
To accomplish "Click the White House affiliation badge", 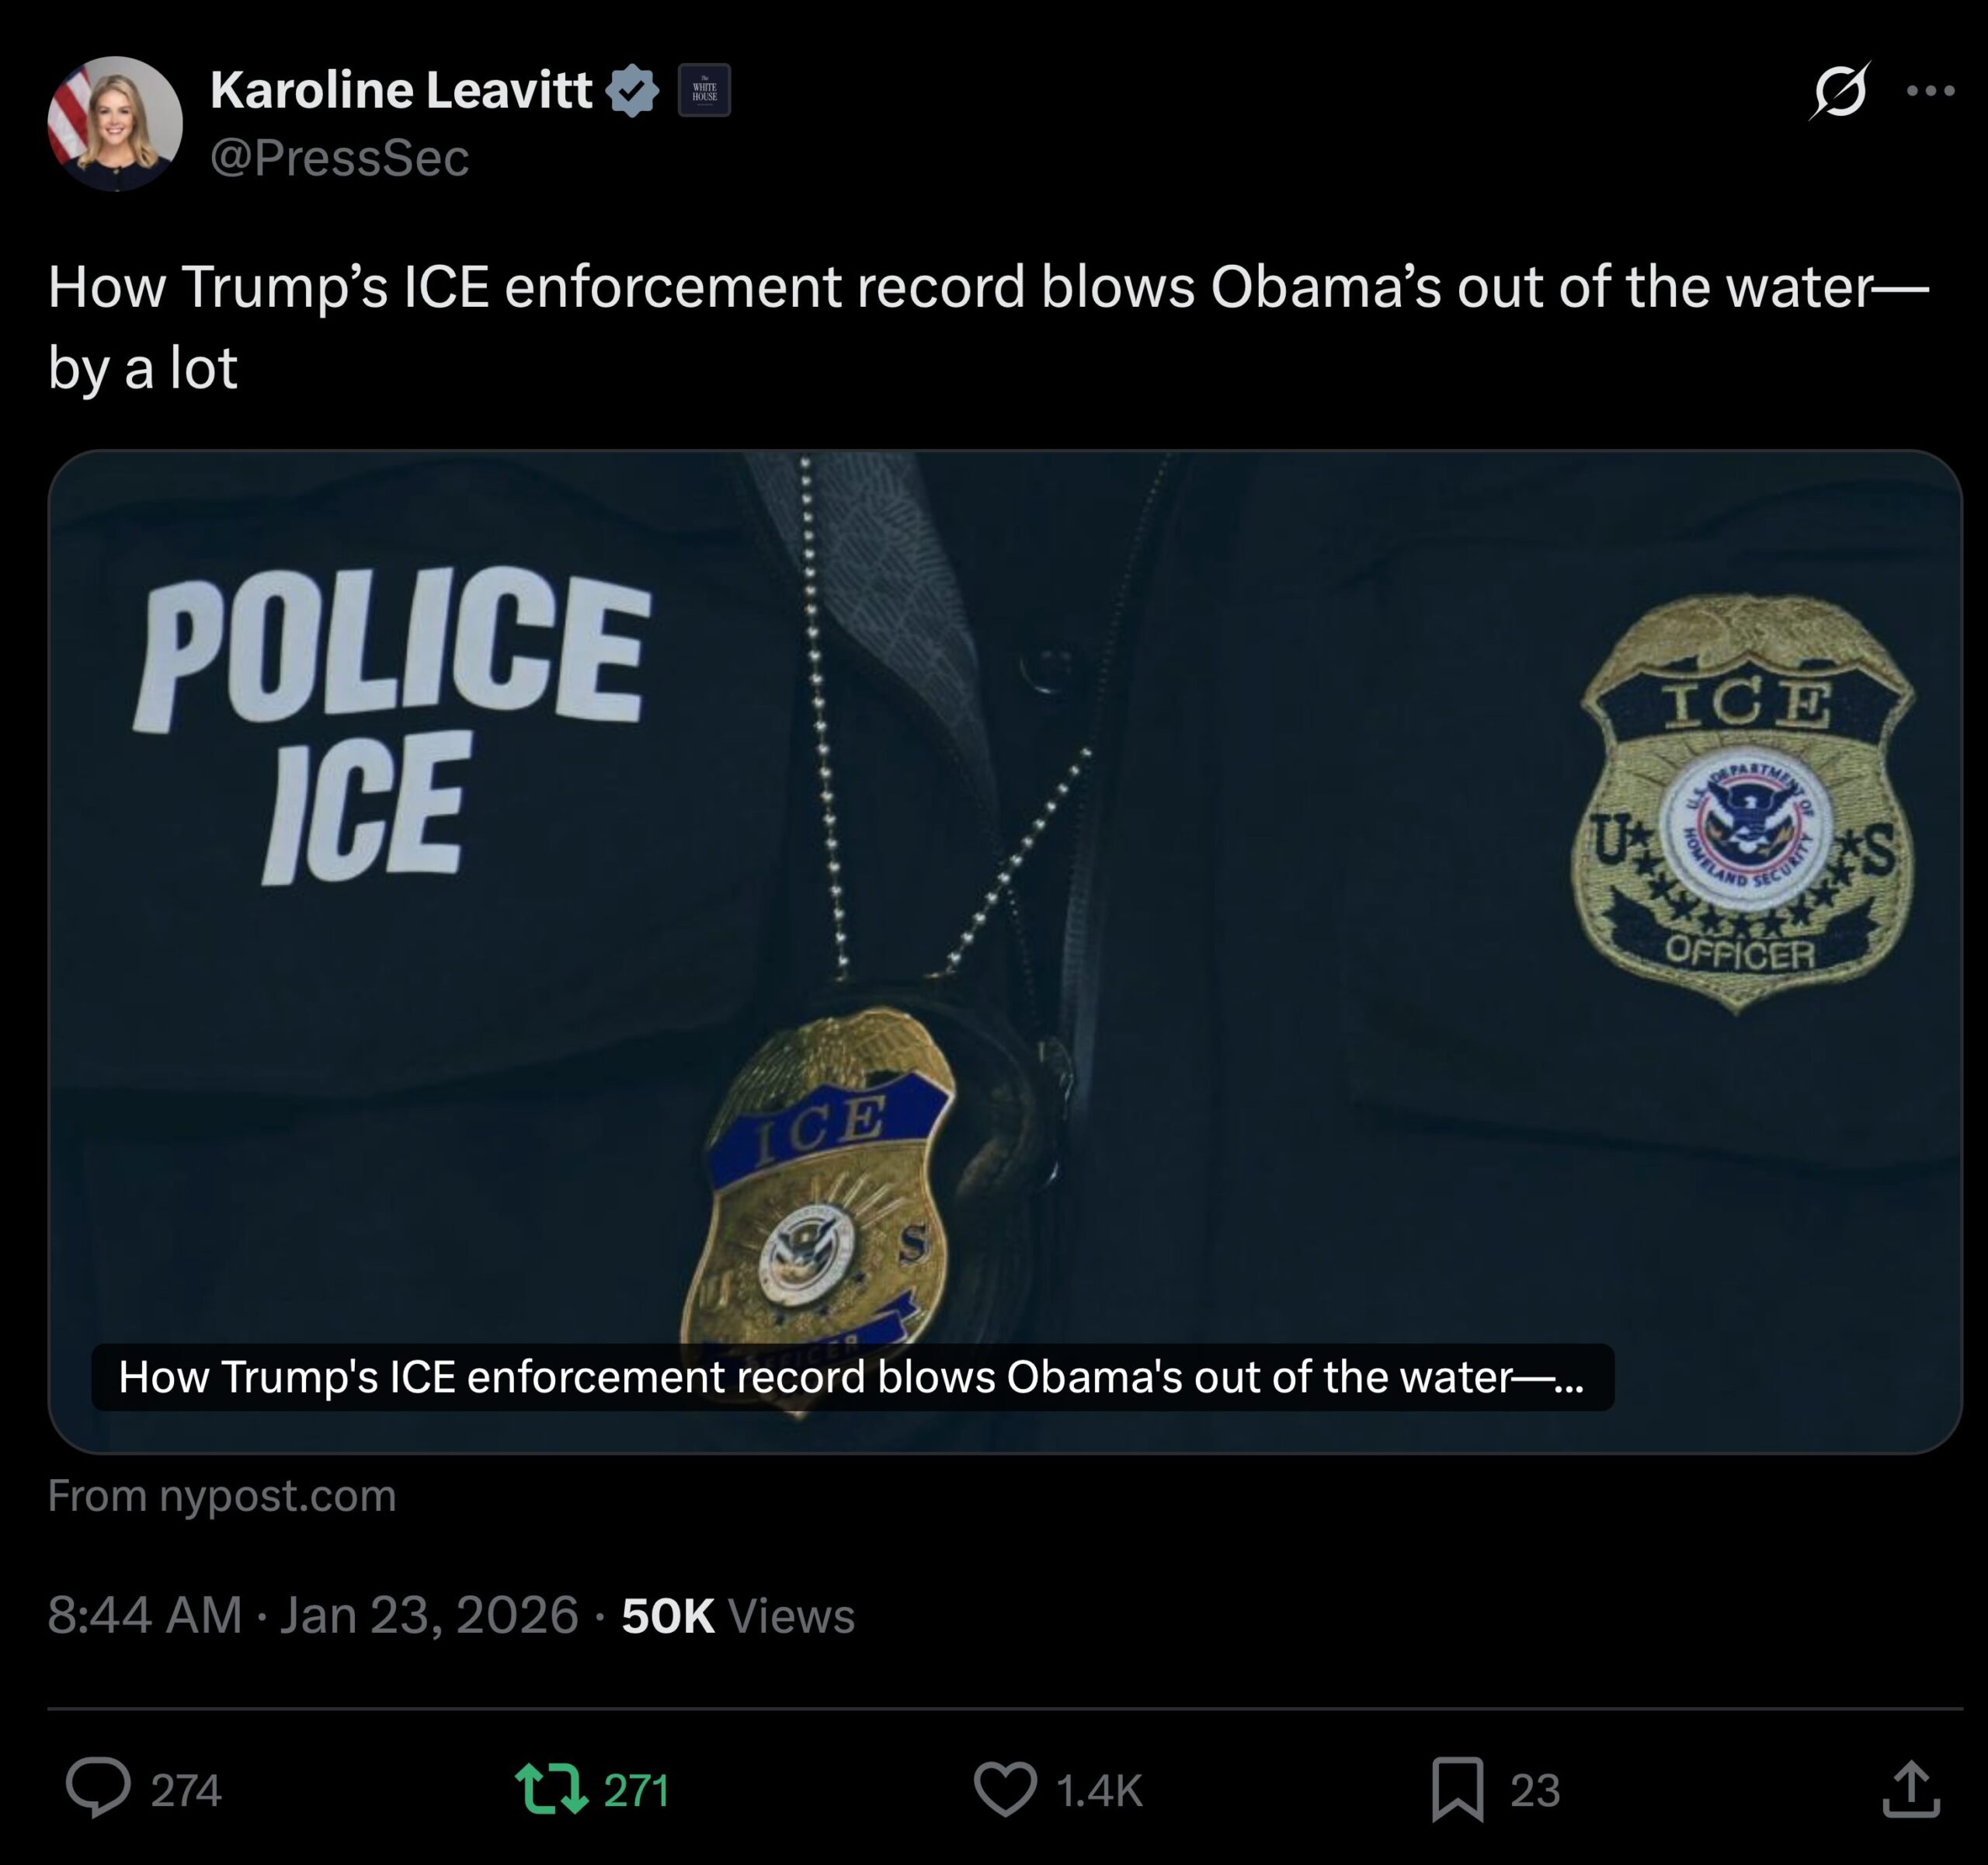I will [x=704, y=90].
